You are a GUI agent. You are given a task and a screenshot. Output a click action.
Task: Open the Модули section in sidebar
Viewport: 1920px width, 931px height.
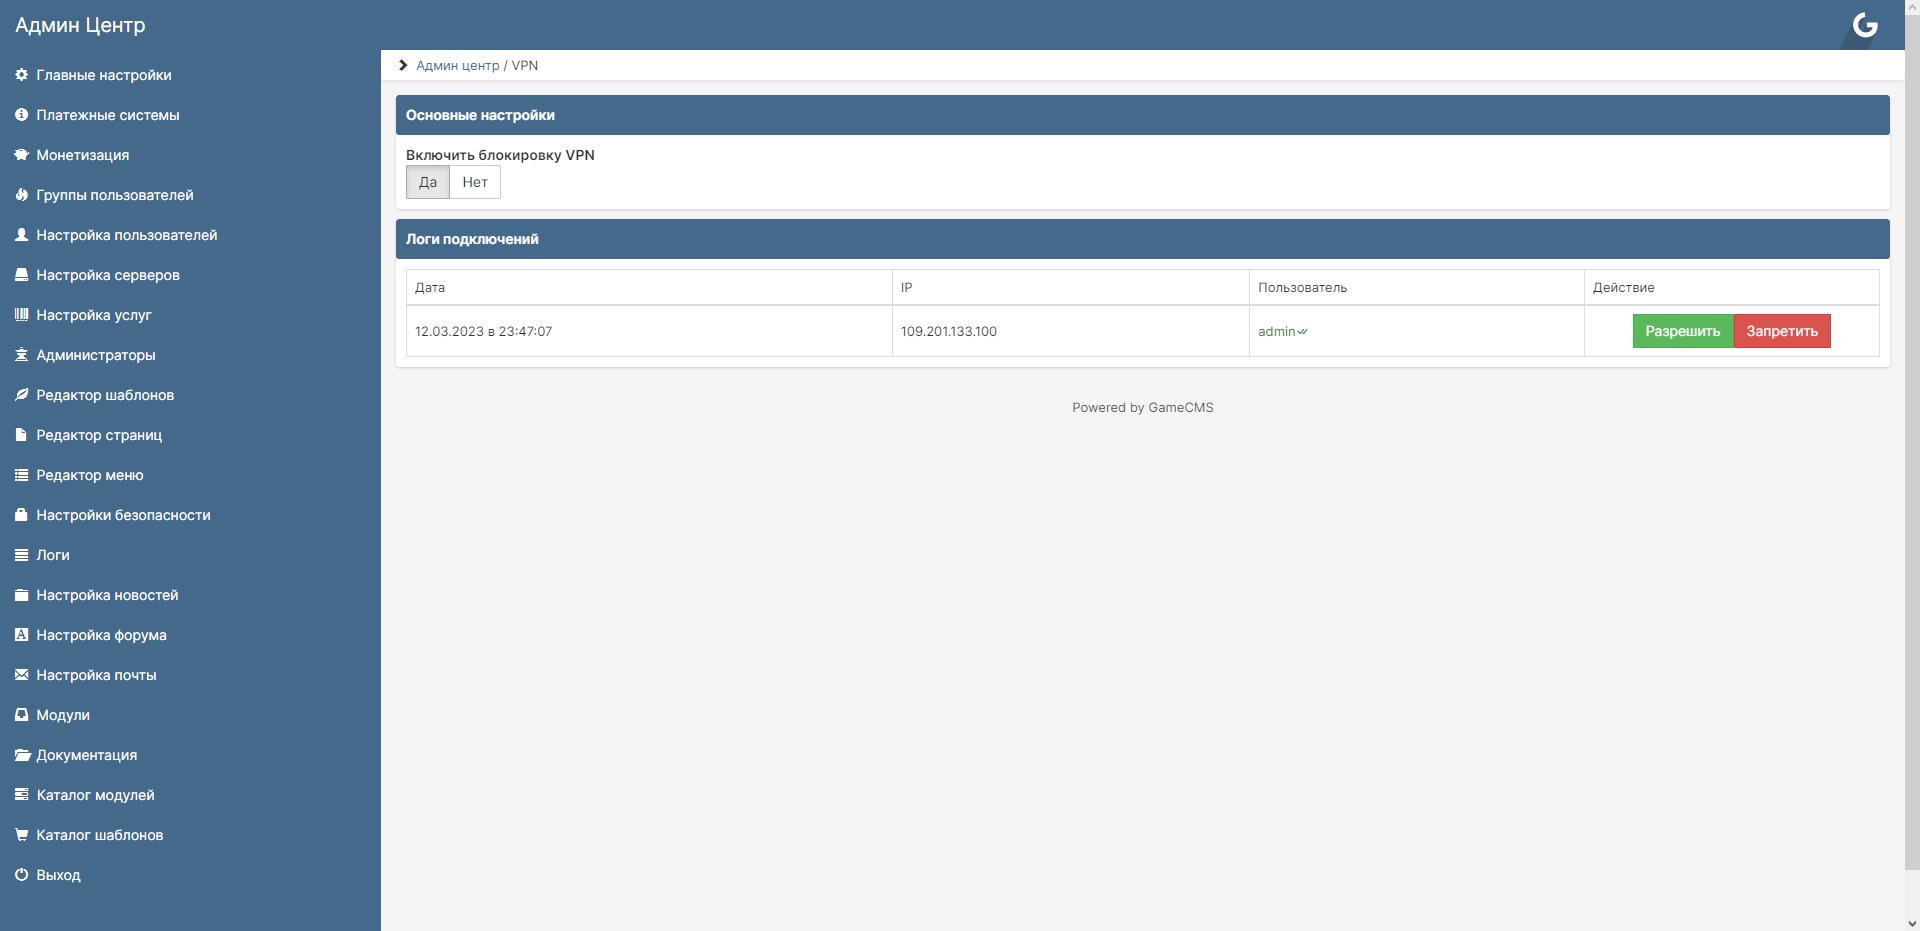(x=63, y=715)
